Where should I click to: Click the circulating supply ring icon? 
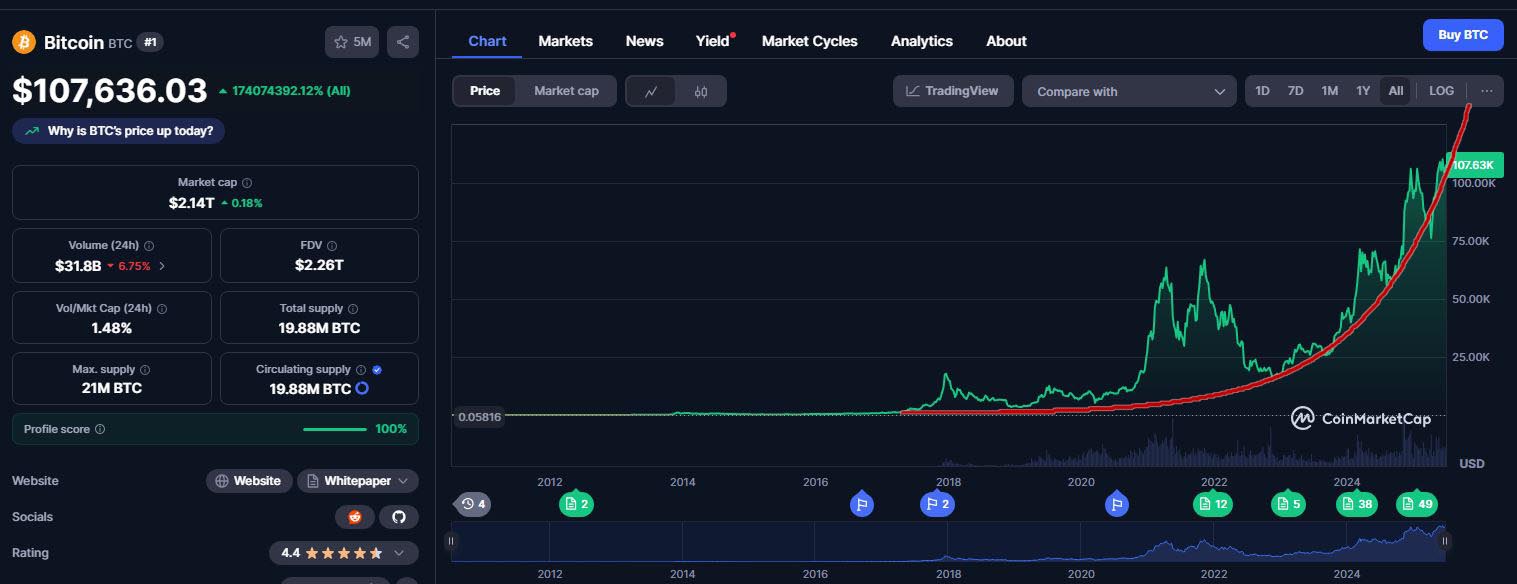click(x=362, y=388)
